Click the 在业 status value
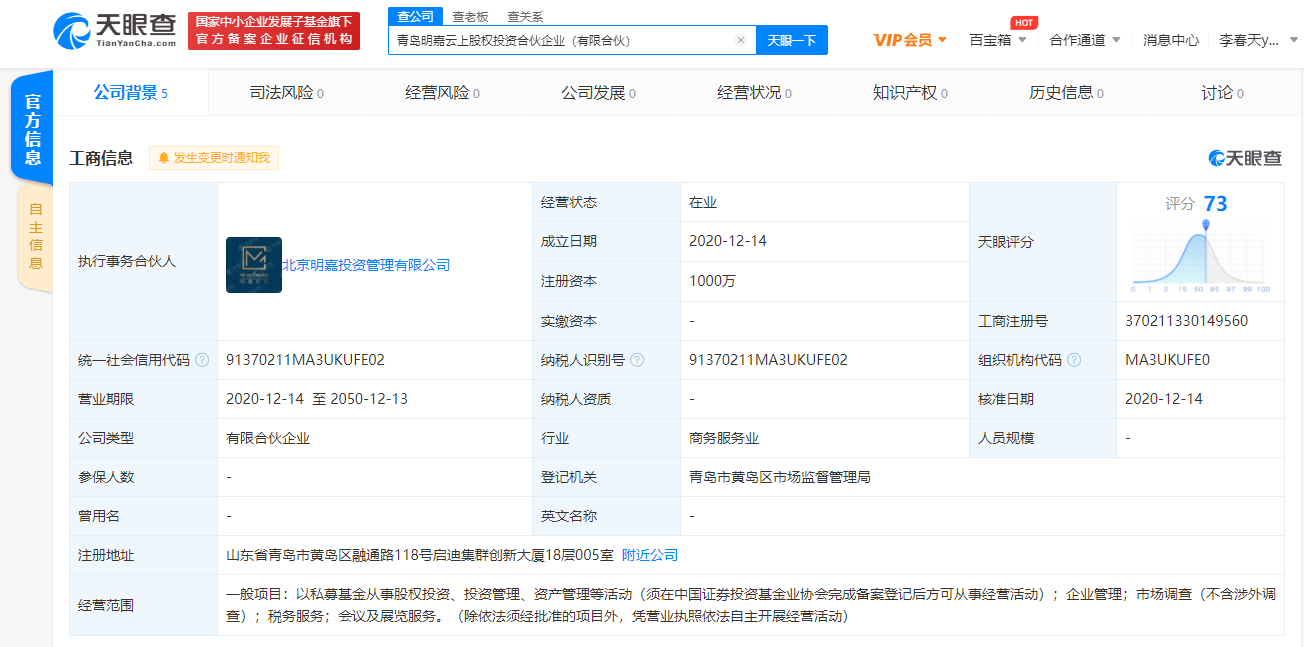This screenshot has height=647, width=1304. tap(703, 202)
